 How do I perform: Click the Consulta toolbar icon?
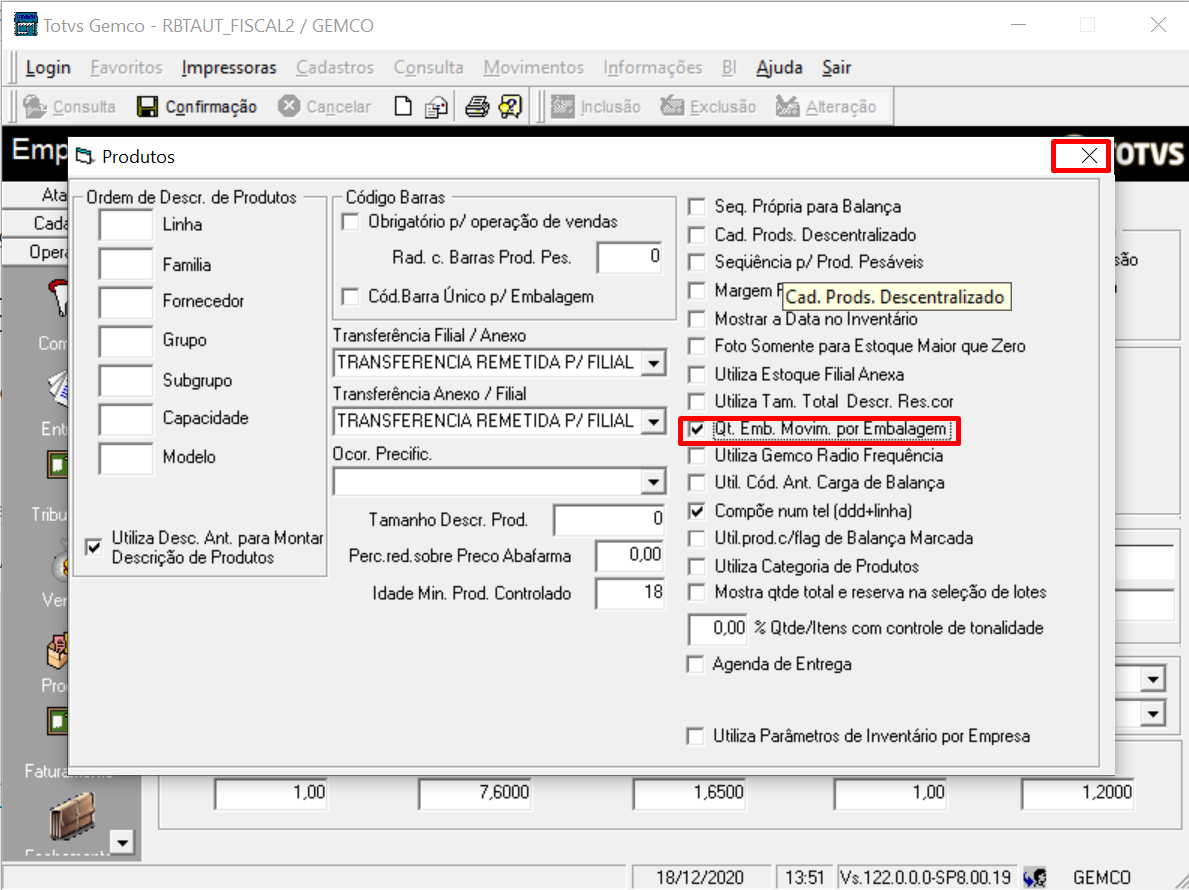pos(34,106)
